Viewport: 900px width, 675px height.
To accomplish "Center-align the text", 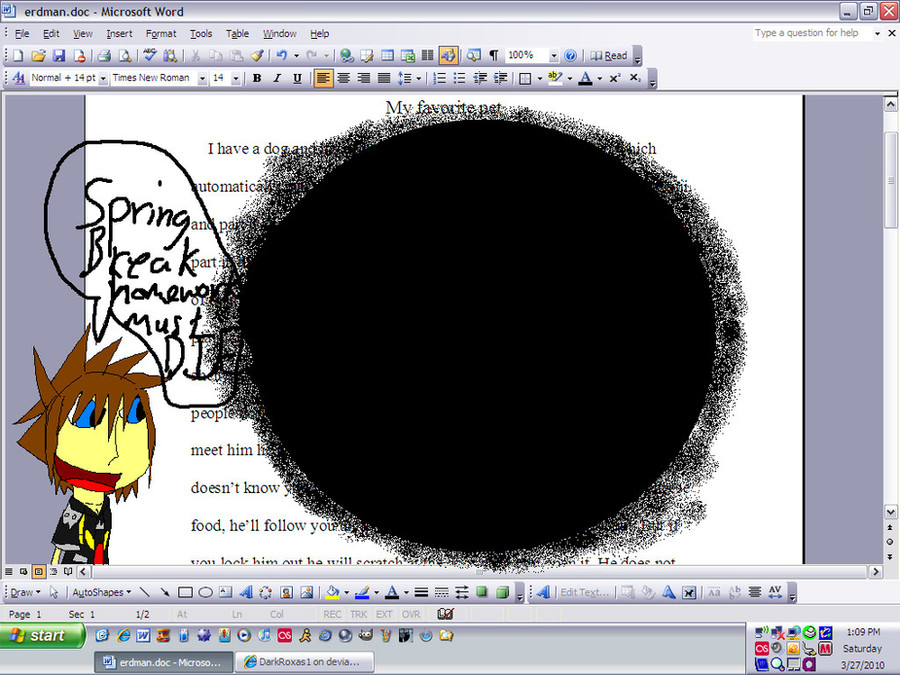I will [343, 78].
